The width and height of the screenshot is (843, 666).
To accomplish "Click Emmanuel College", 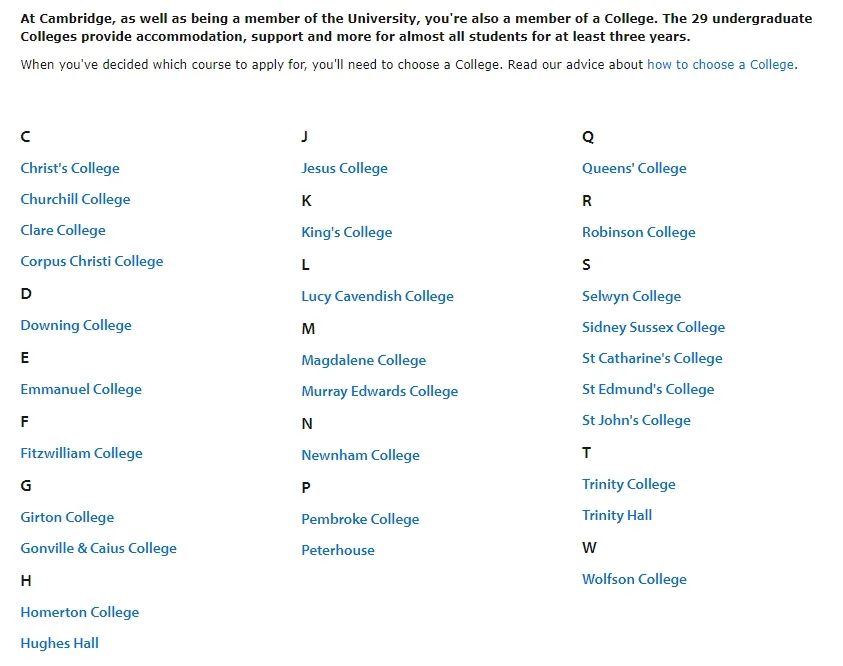I will point(81,389).
